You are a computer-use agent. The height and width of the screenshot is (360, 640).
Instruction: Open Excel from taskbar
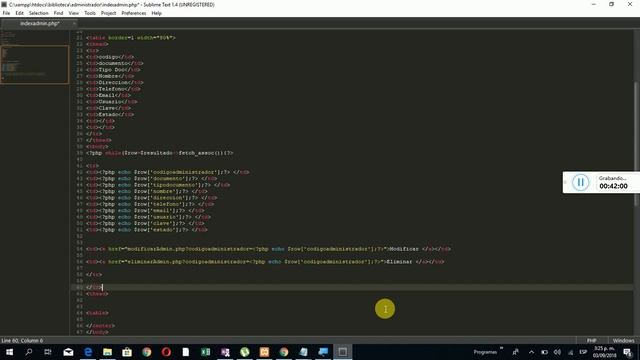click(x=205, y=352)
